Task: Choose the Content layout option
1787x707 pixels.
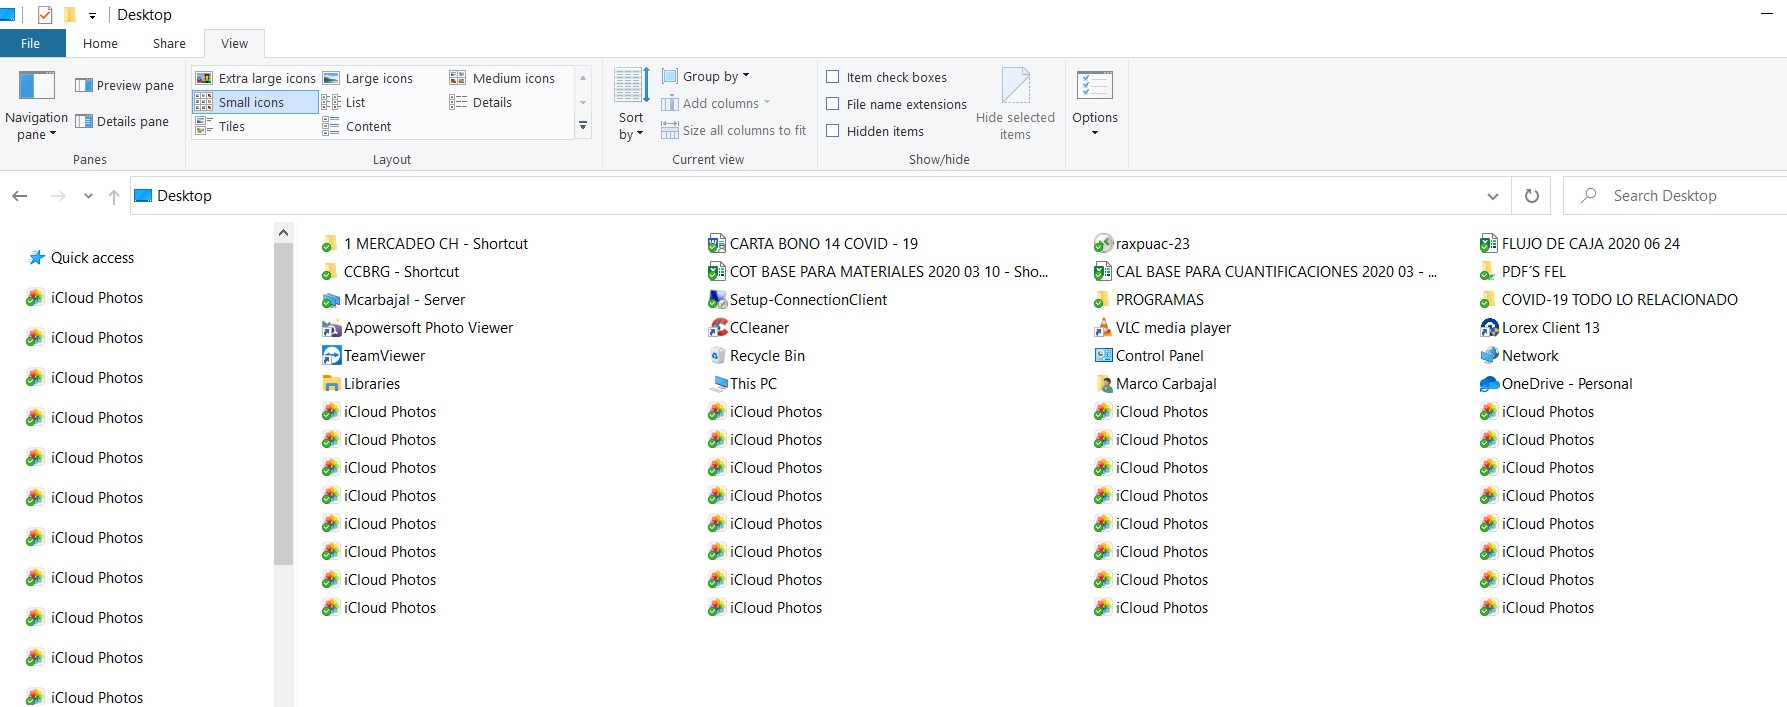Action: (x=357, y=126)
